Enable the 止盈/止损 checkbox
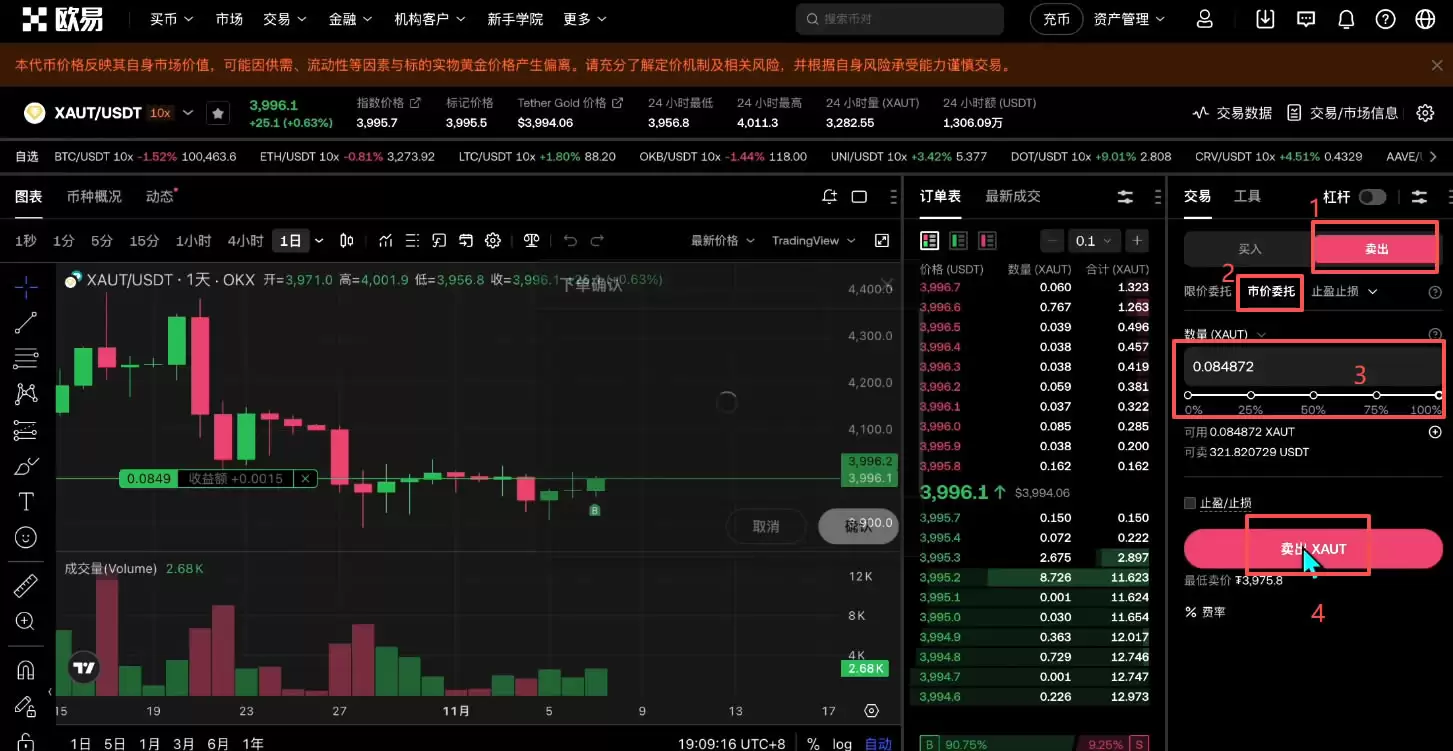The image size is (1453, 751). (1190, 502)
